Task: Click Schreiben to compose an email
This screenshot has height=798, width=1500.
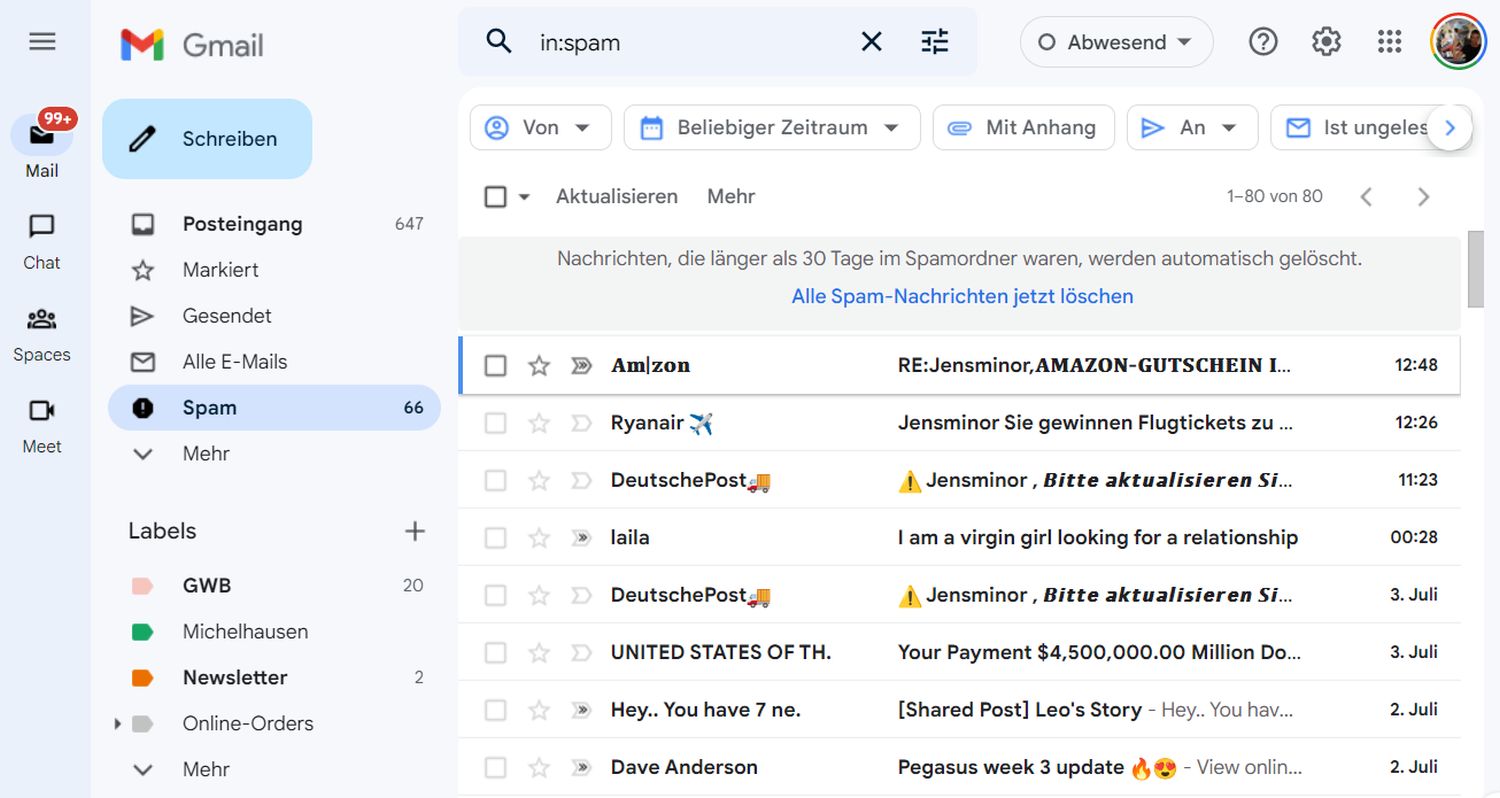Action: coord(208,139)
